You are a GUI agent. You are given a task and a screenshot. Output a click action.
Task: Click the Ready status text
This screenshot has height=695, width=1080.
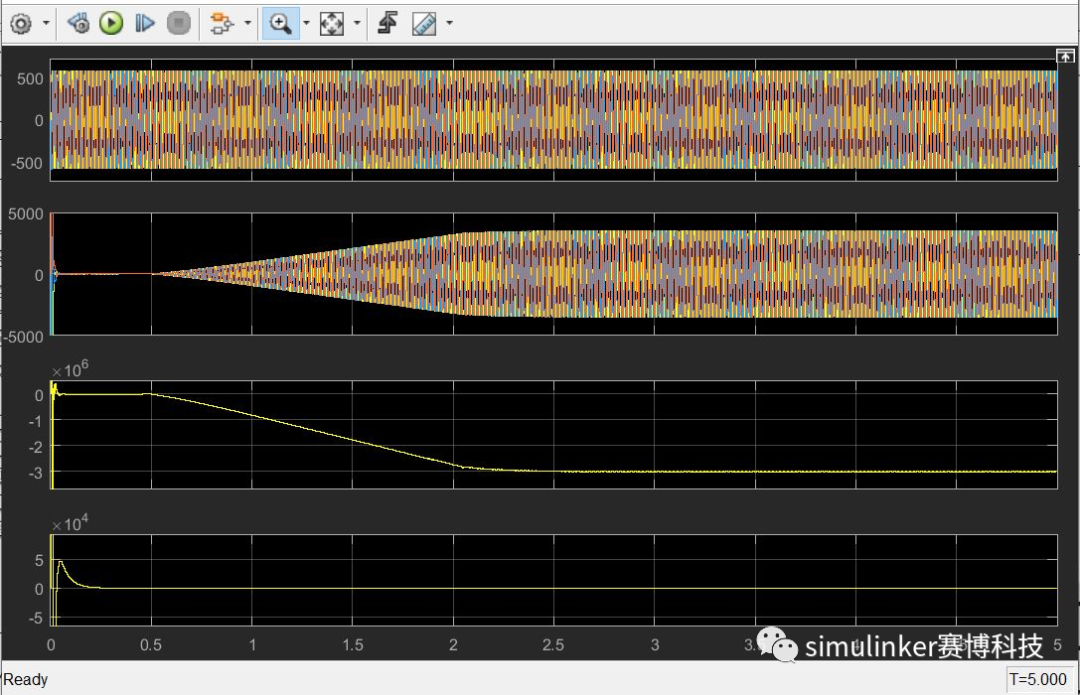(x=25, y=680)
